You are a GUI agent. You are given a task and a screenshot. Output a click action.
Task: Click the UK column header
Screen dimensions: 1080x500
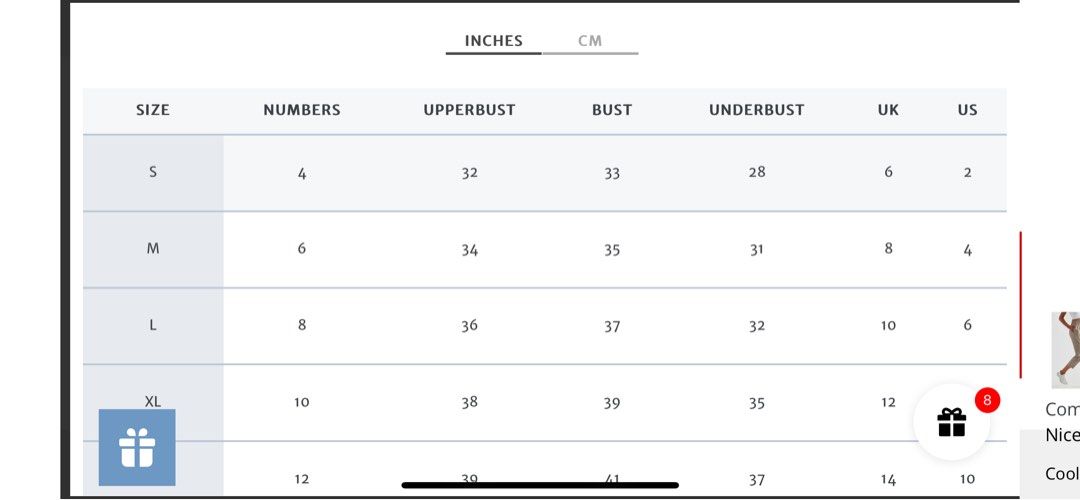888,110
